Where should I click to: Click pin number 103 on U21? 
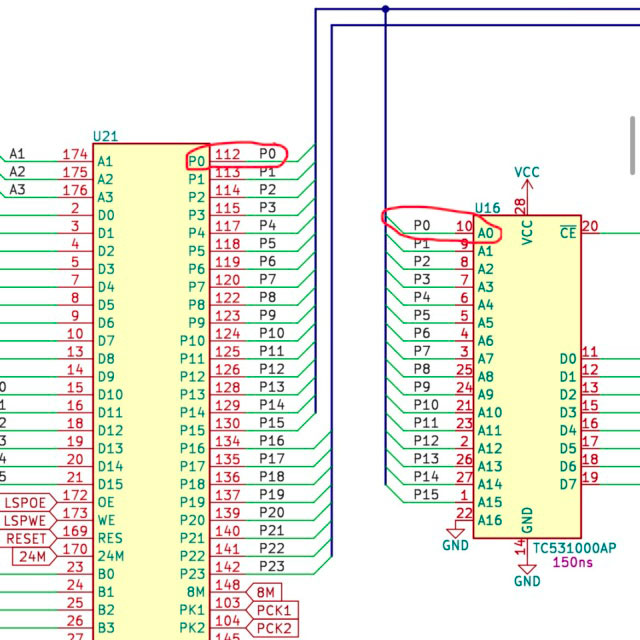[x=227, y=603]
